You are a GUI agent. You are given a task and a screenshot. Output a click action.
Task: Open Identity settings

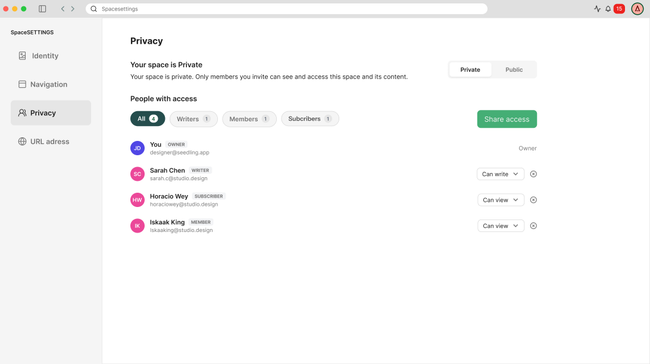51,56
